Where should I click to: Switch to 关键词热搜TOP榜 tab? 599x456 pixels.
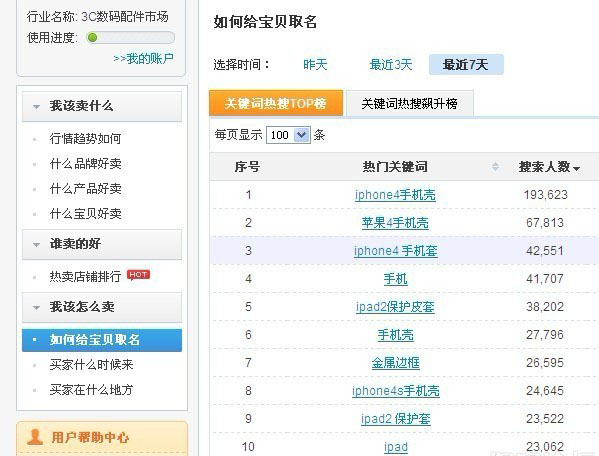[x=276, y=103]
